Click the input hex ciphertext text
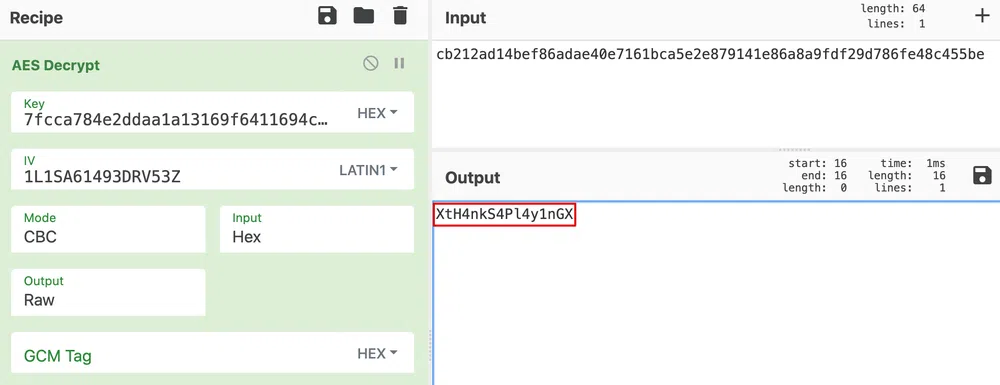Image resolution: width=1000 pixels, height=385 pixels. [x=710, y=55]
